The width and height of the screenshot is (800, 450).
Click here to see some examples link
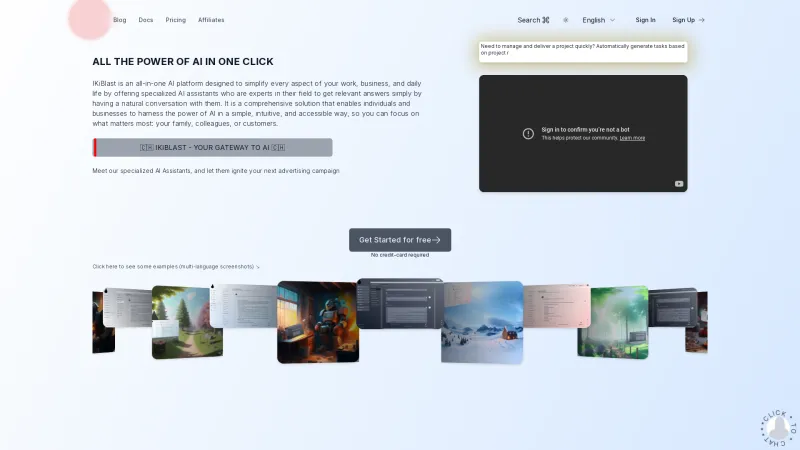[176, 266]
